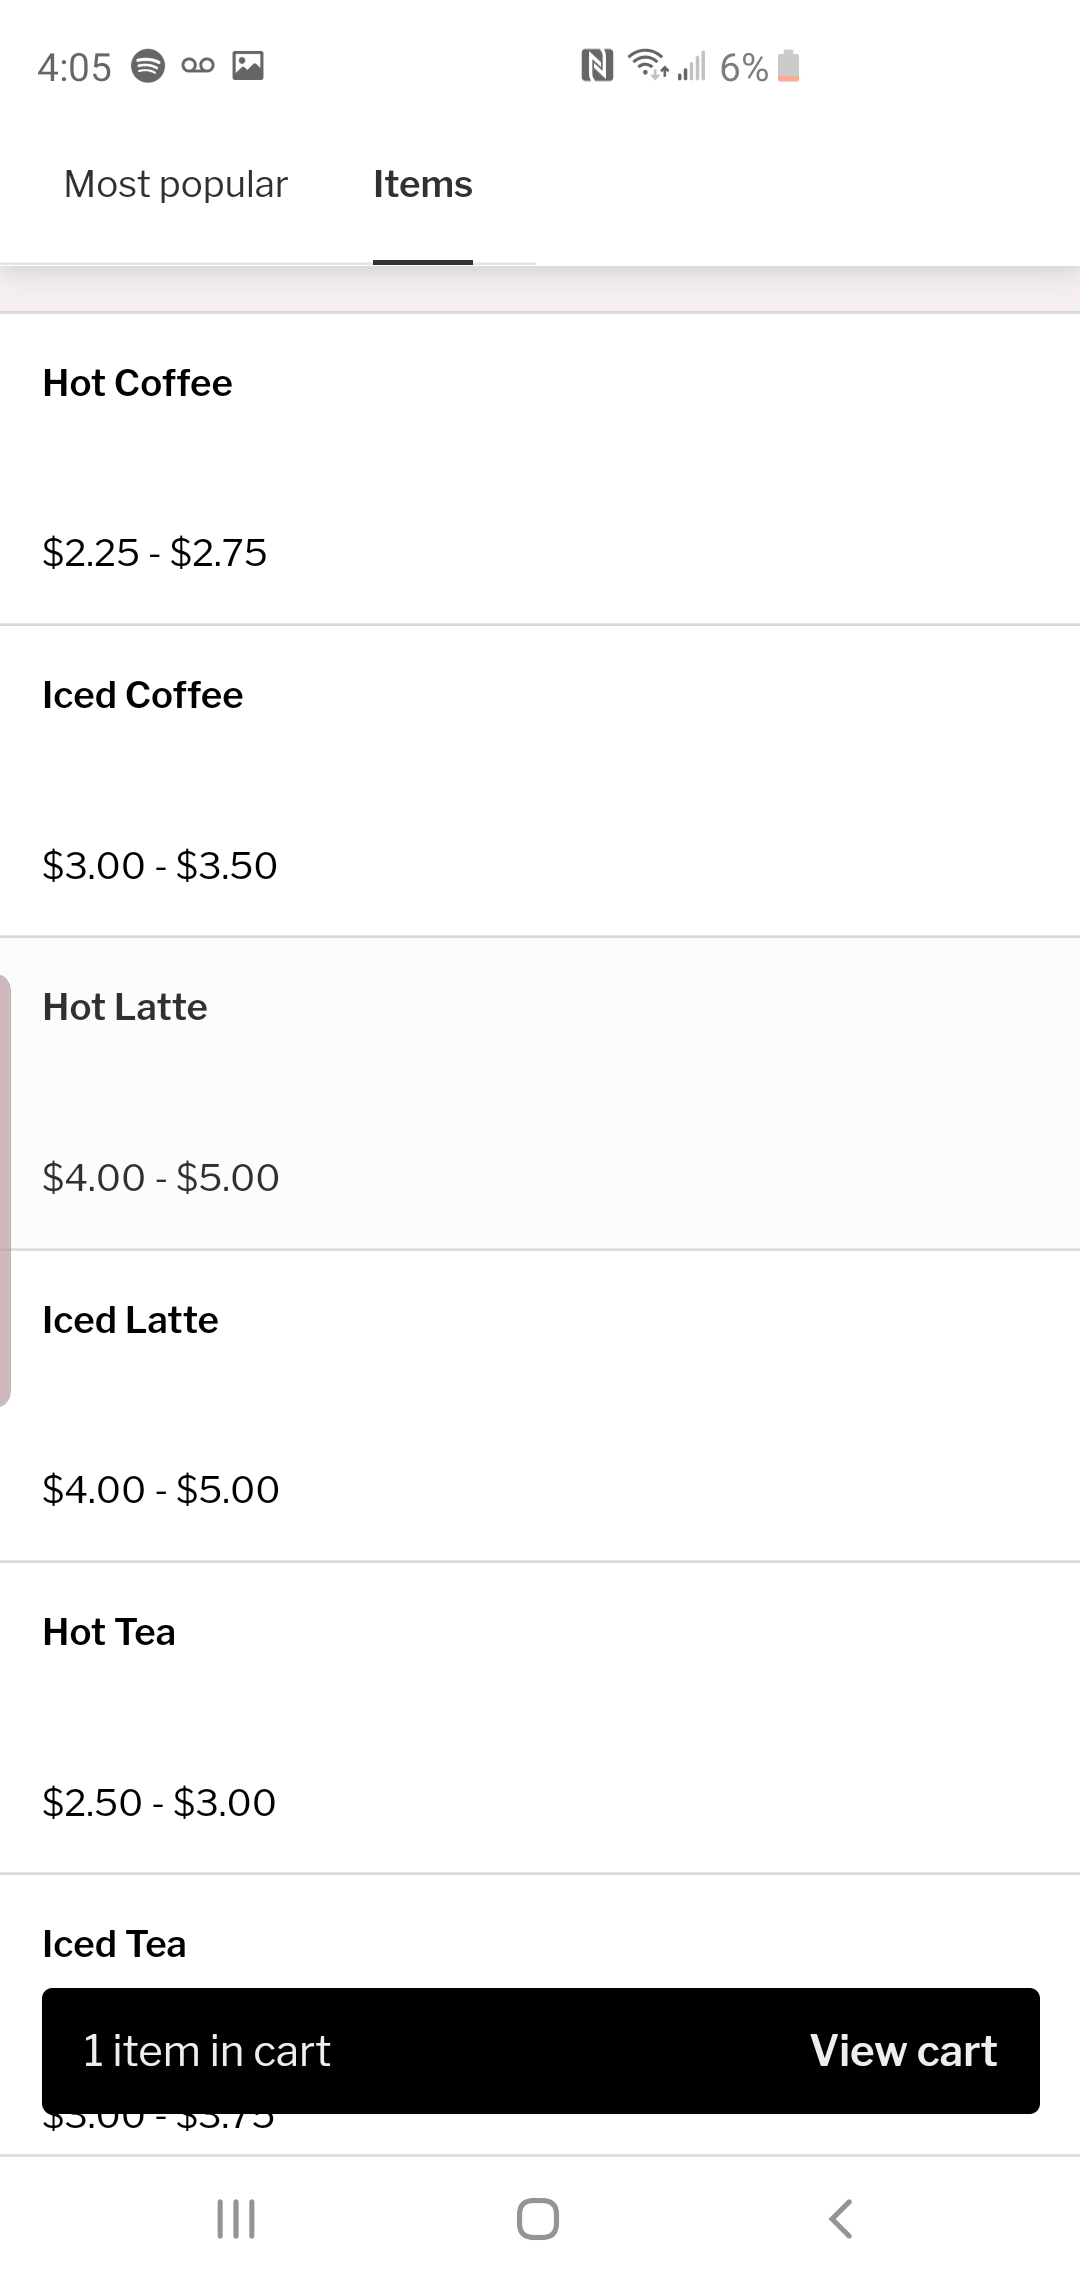
Task: Tap the image notification icon
Action: click(x=248, y=66)
